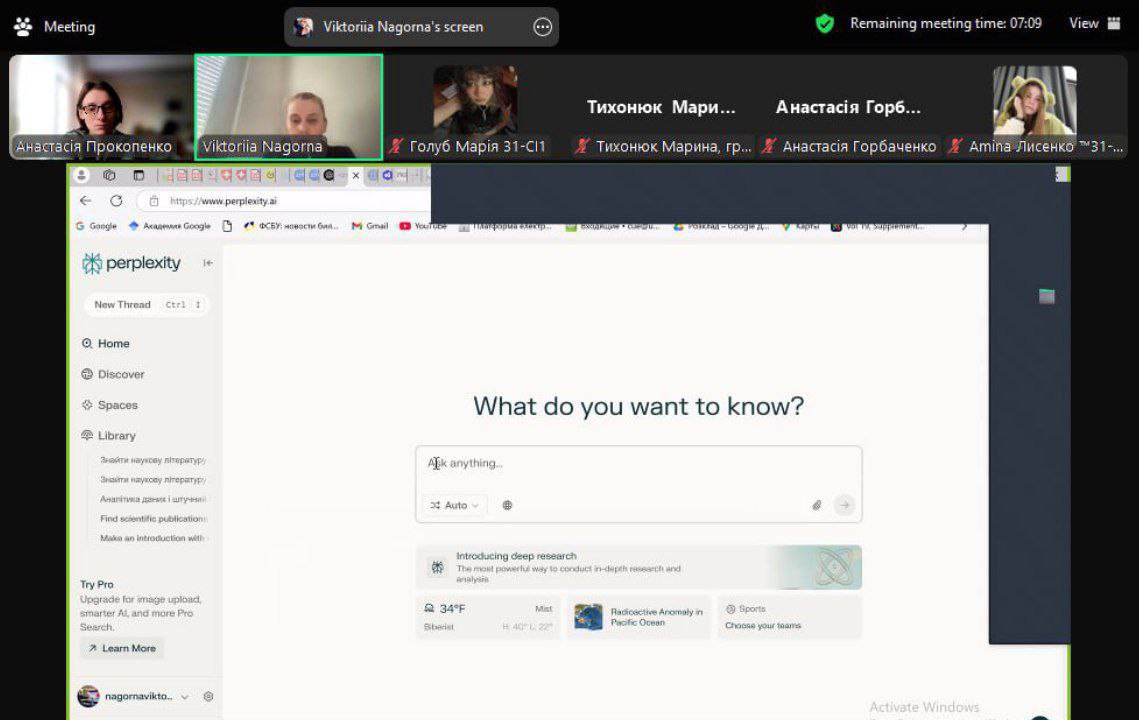Open Library in the sidebar
The width and height of the screenshot is (1139, 720).
pyautogui.click(x=116, y=435)
